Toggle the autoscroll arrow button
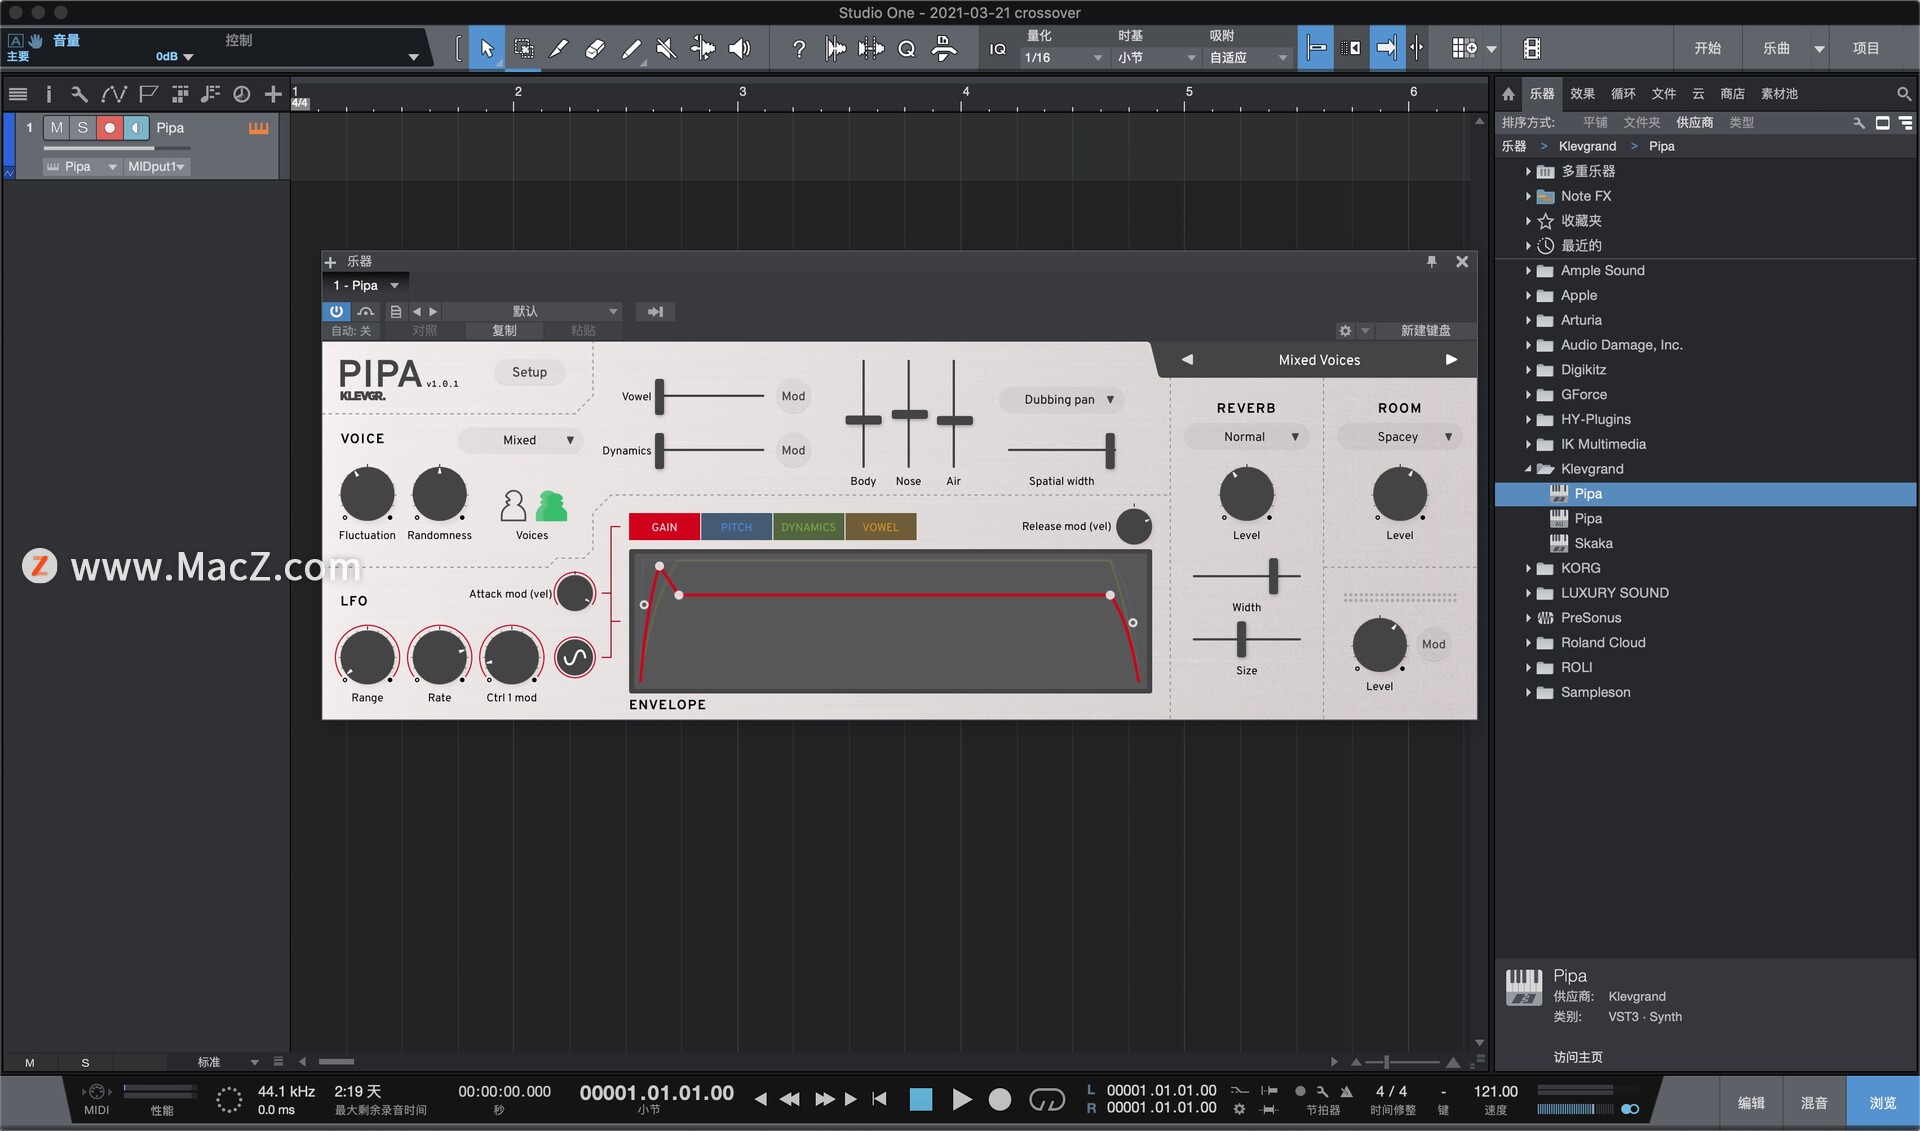 [x=1386, y=48]
